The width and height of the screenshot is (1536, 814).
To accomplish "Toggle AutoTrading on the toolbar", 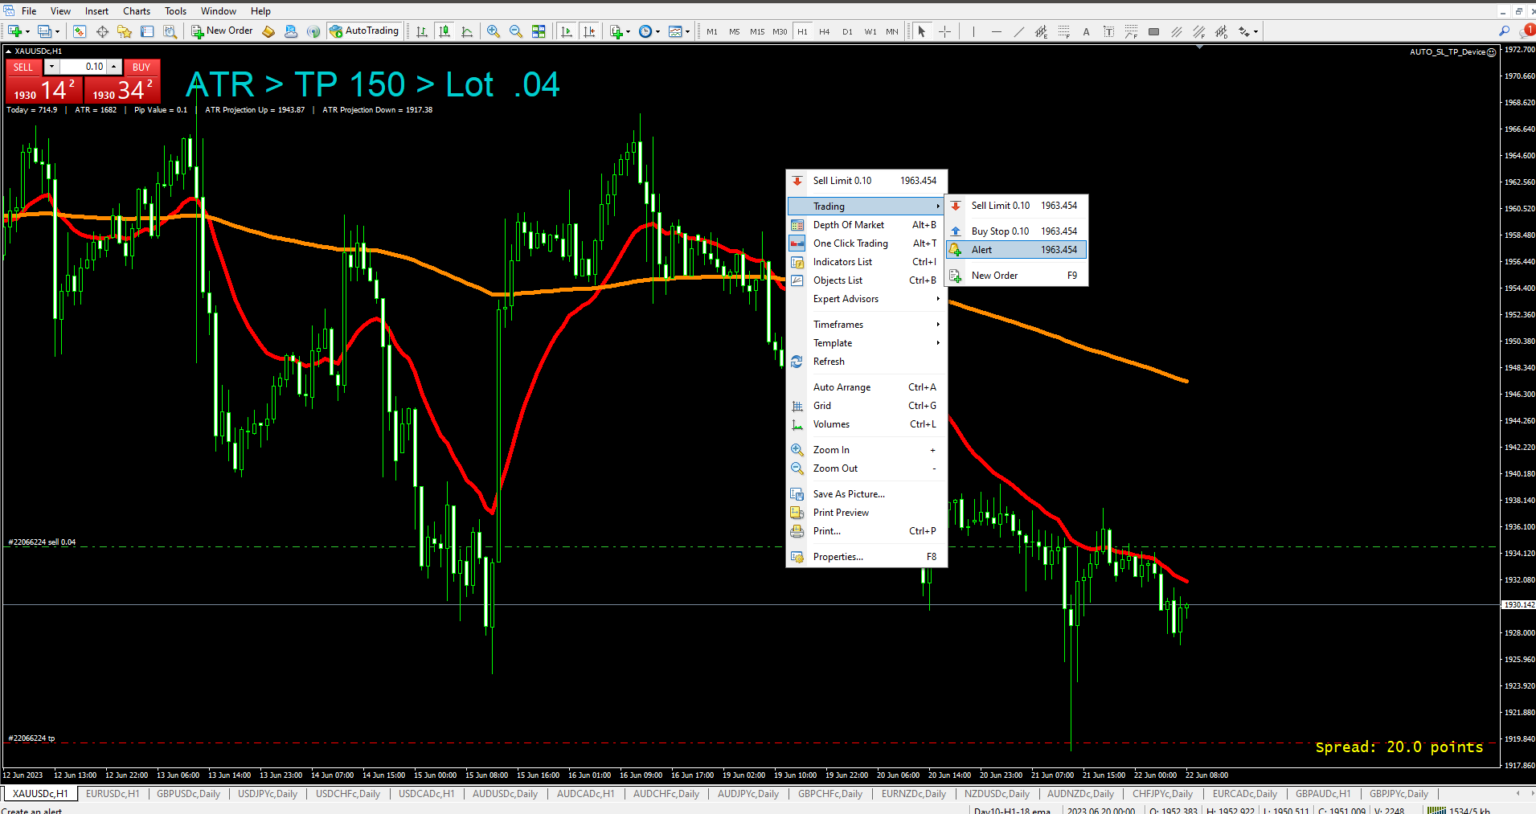I will [x=364, y=31].
